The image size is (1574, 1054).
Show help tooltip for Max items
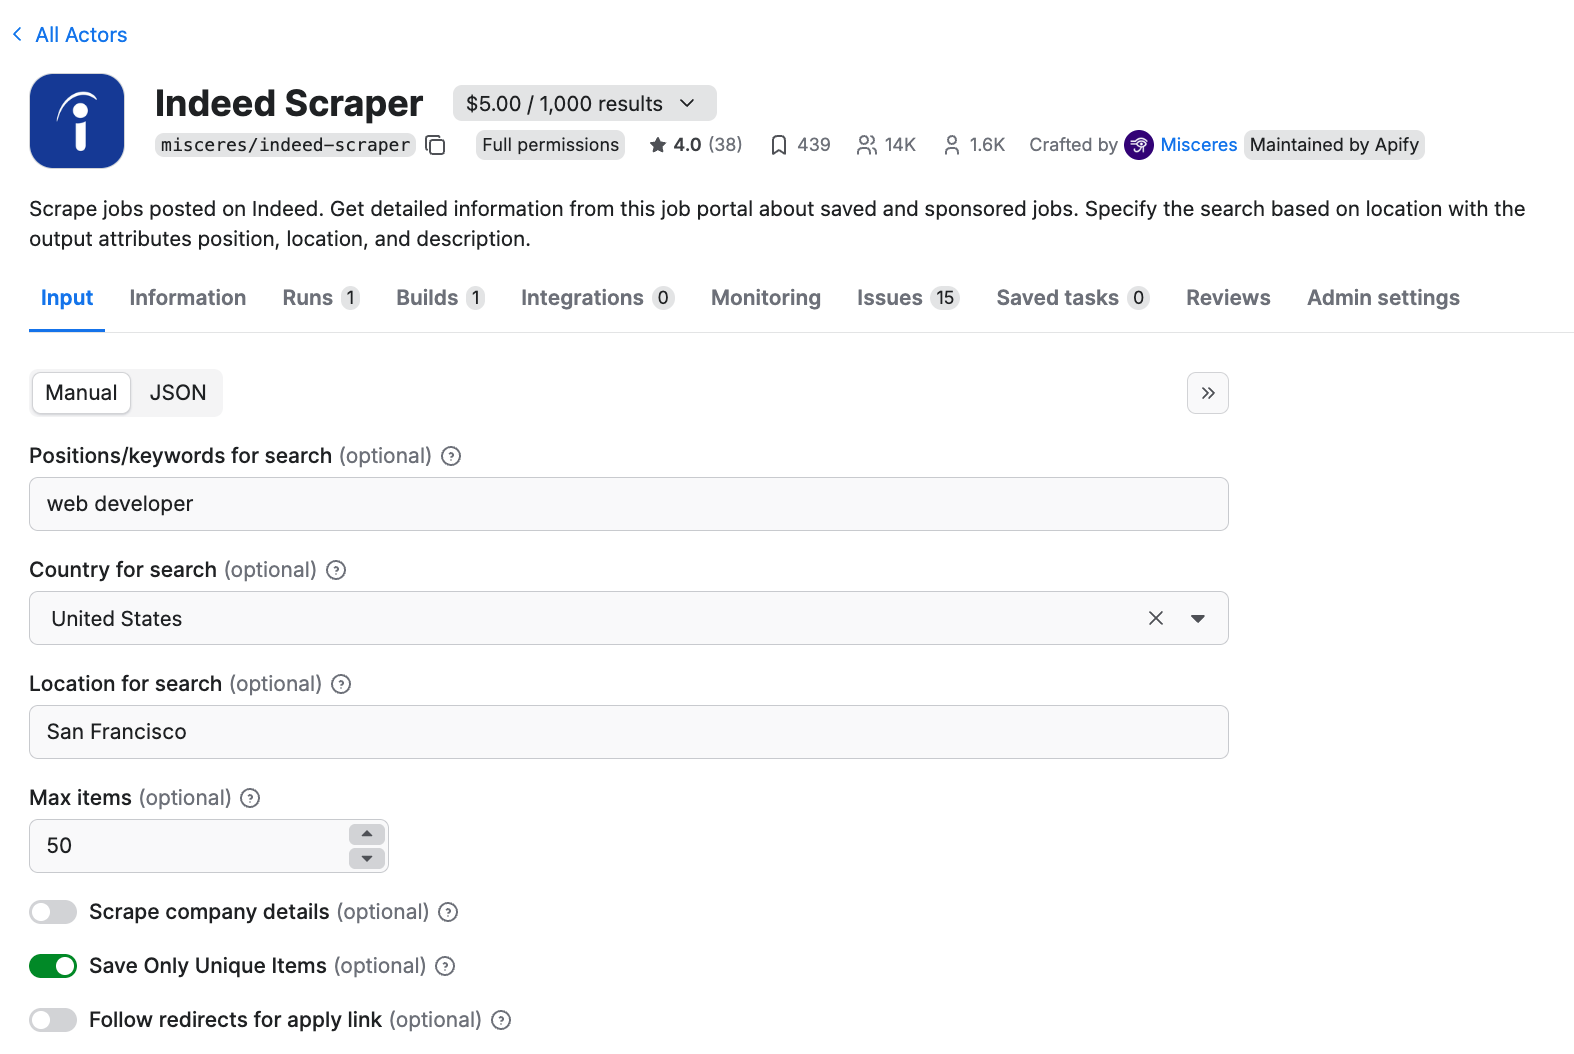250,798
